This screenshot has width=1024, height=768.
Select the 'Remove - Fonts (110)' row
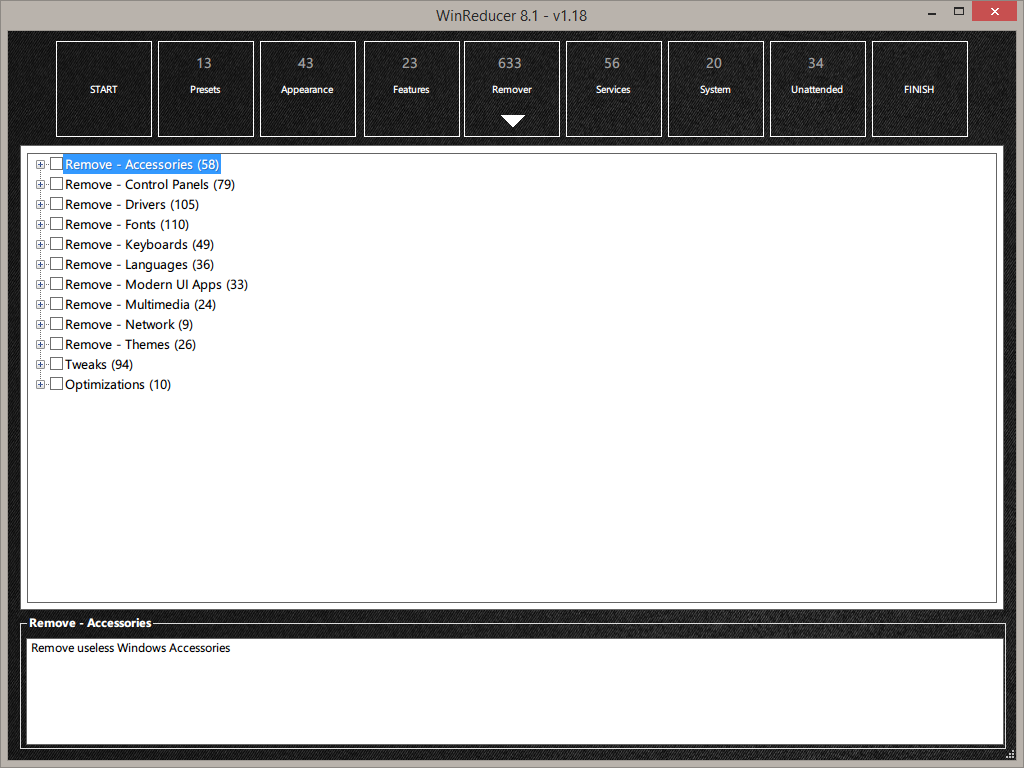click(x=127, y=225)
